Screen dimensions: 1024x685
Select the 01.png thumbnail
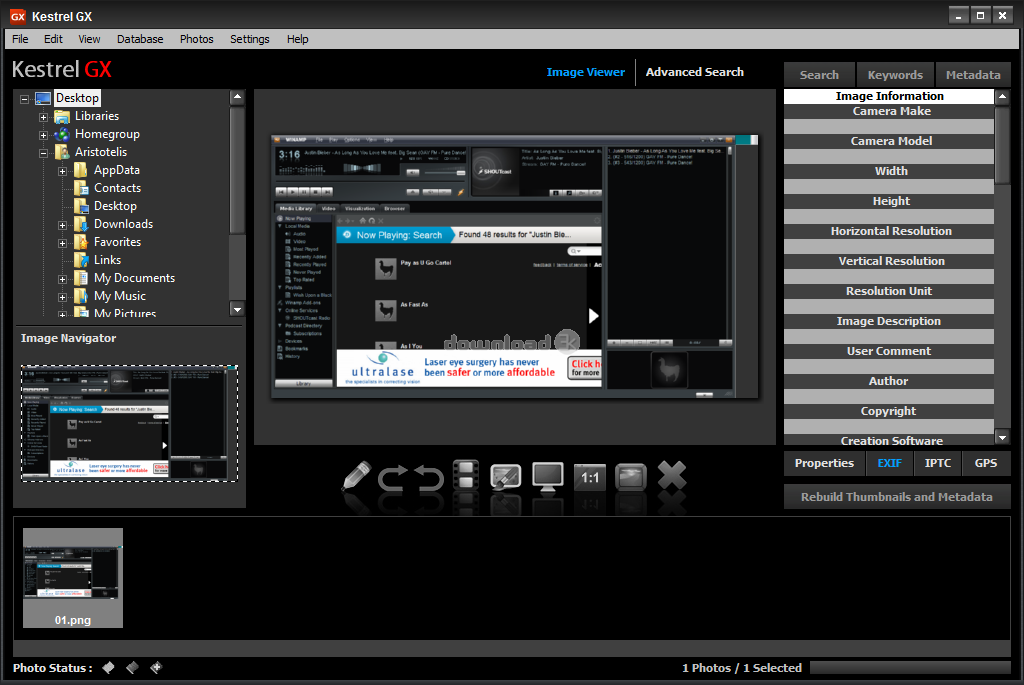pyautogui.click(x=72, y=578)
